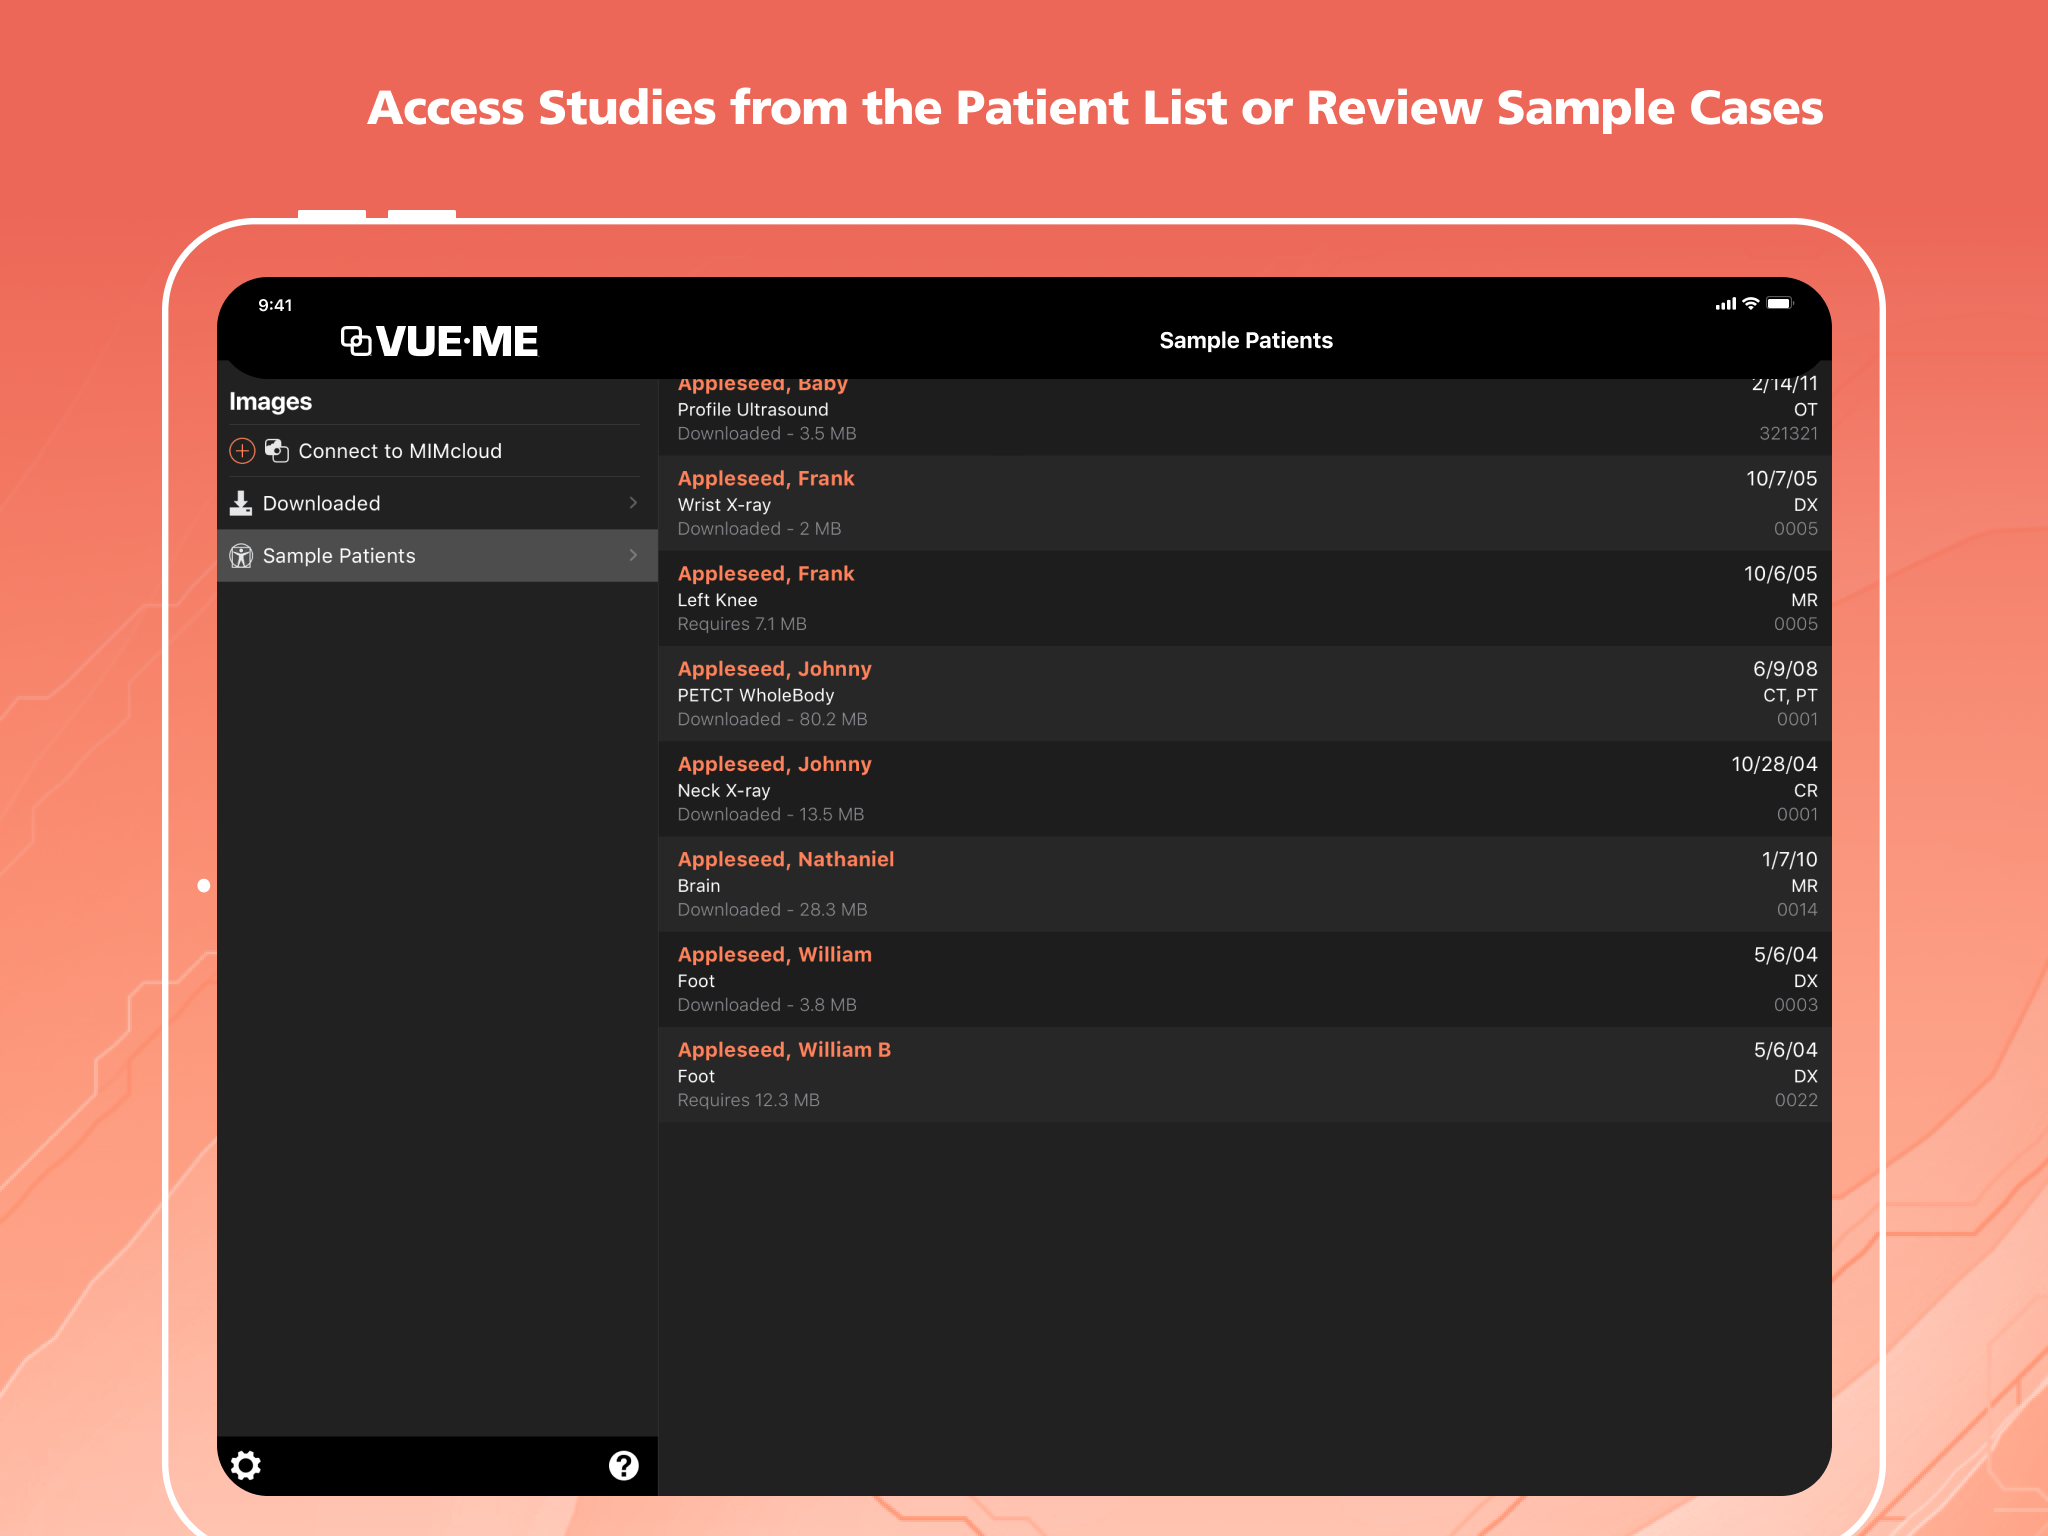The height and width of the screenshot is (1536, 2048).
Task: Tap the battery indicator in status bar
Action: tap(1779, 304)
